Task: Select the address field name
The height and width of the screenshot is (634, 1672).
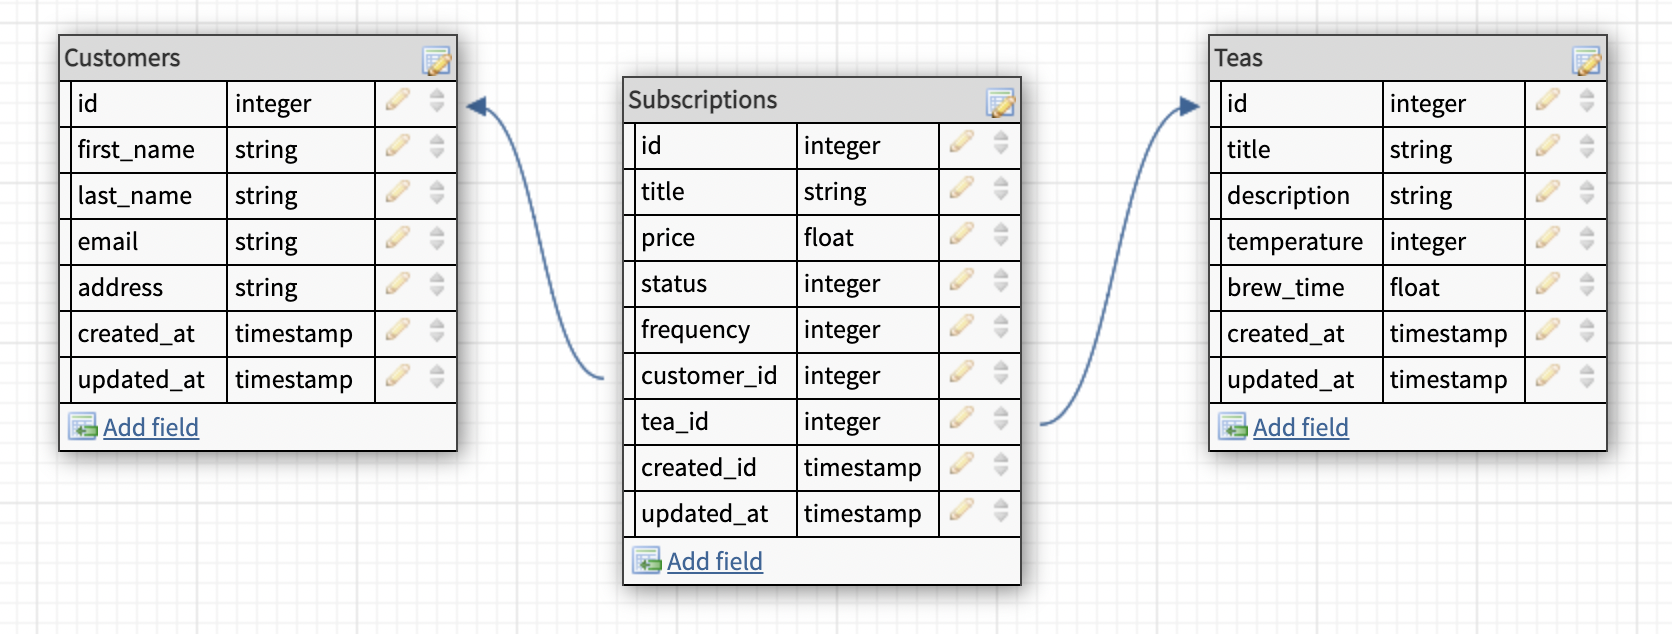Action: (120, 288)
